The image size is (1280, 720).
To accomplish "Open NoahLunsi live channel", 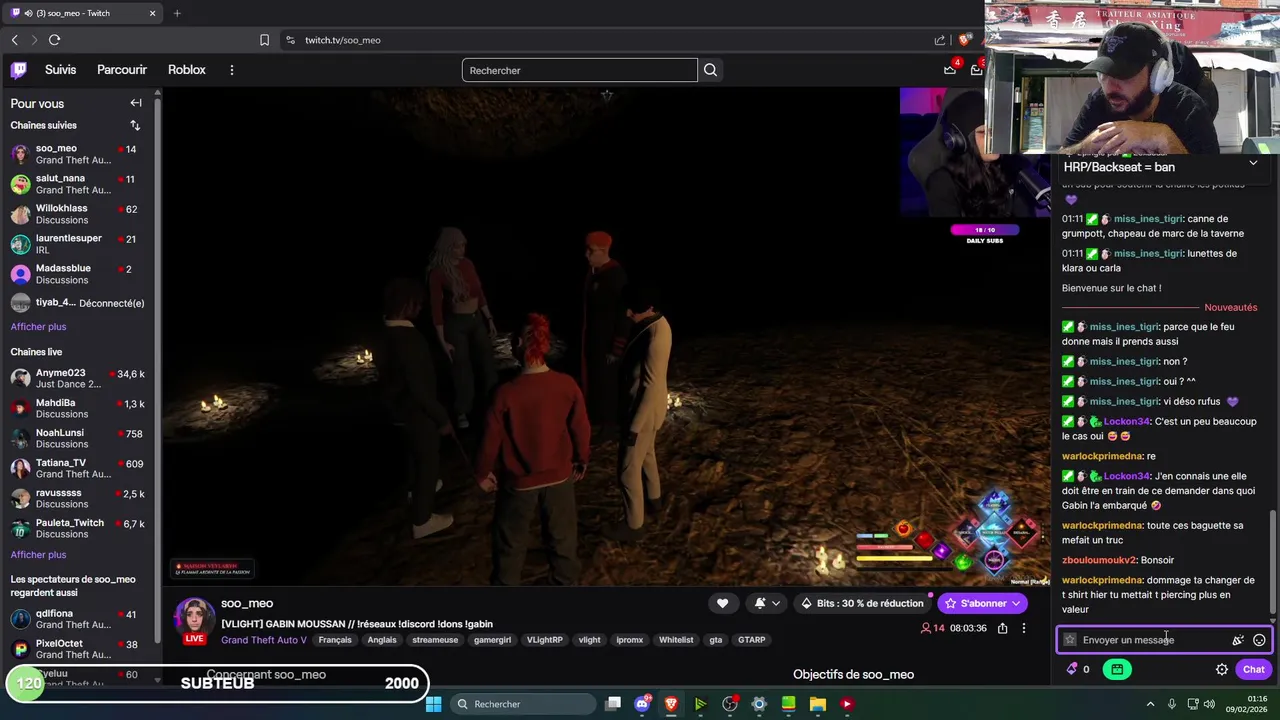I will click(x=78, y=439).
